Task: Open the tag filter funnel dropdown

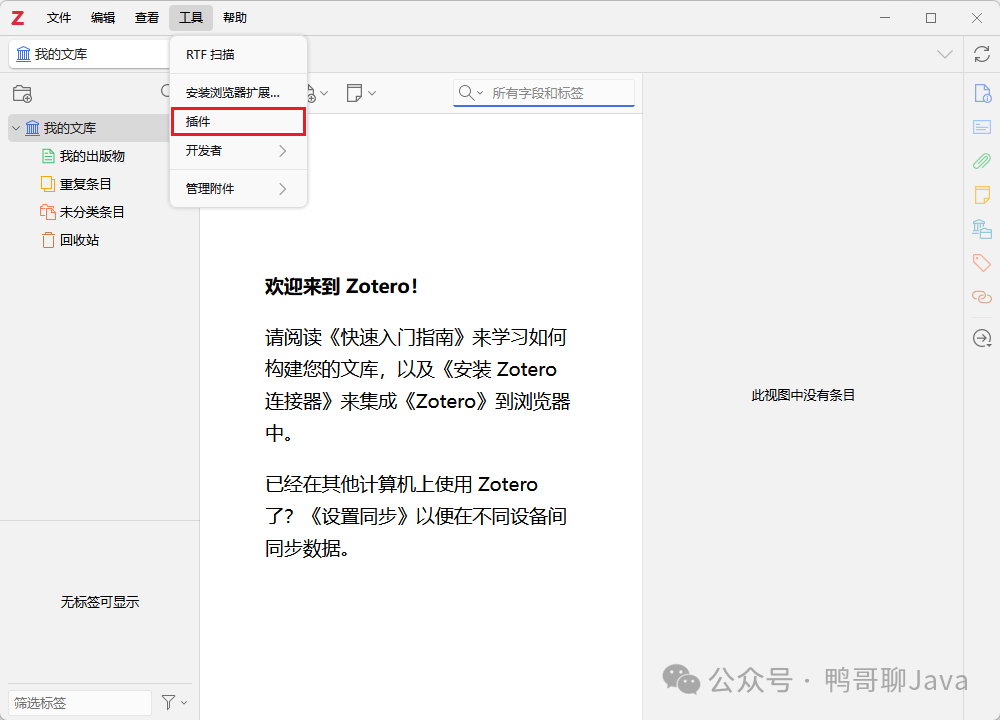Action: (173, 702)
